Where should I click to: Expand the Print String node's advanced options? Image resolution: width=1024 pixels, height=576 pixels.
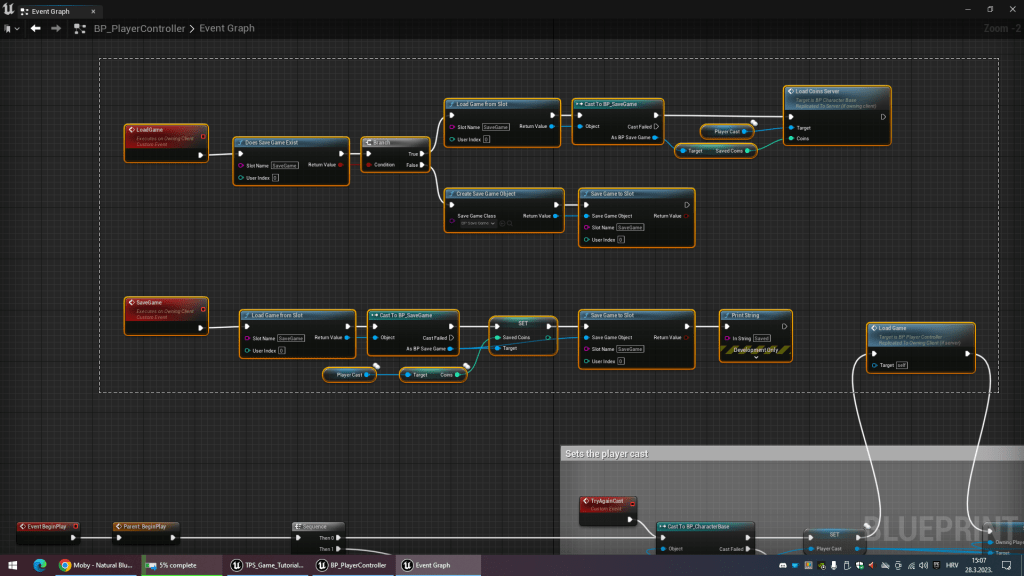[x=755, y=357]
